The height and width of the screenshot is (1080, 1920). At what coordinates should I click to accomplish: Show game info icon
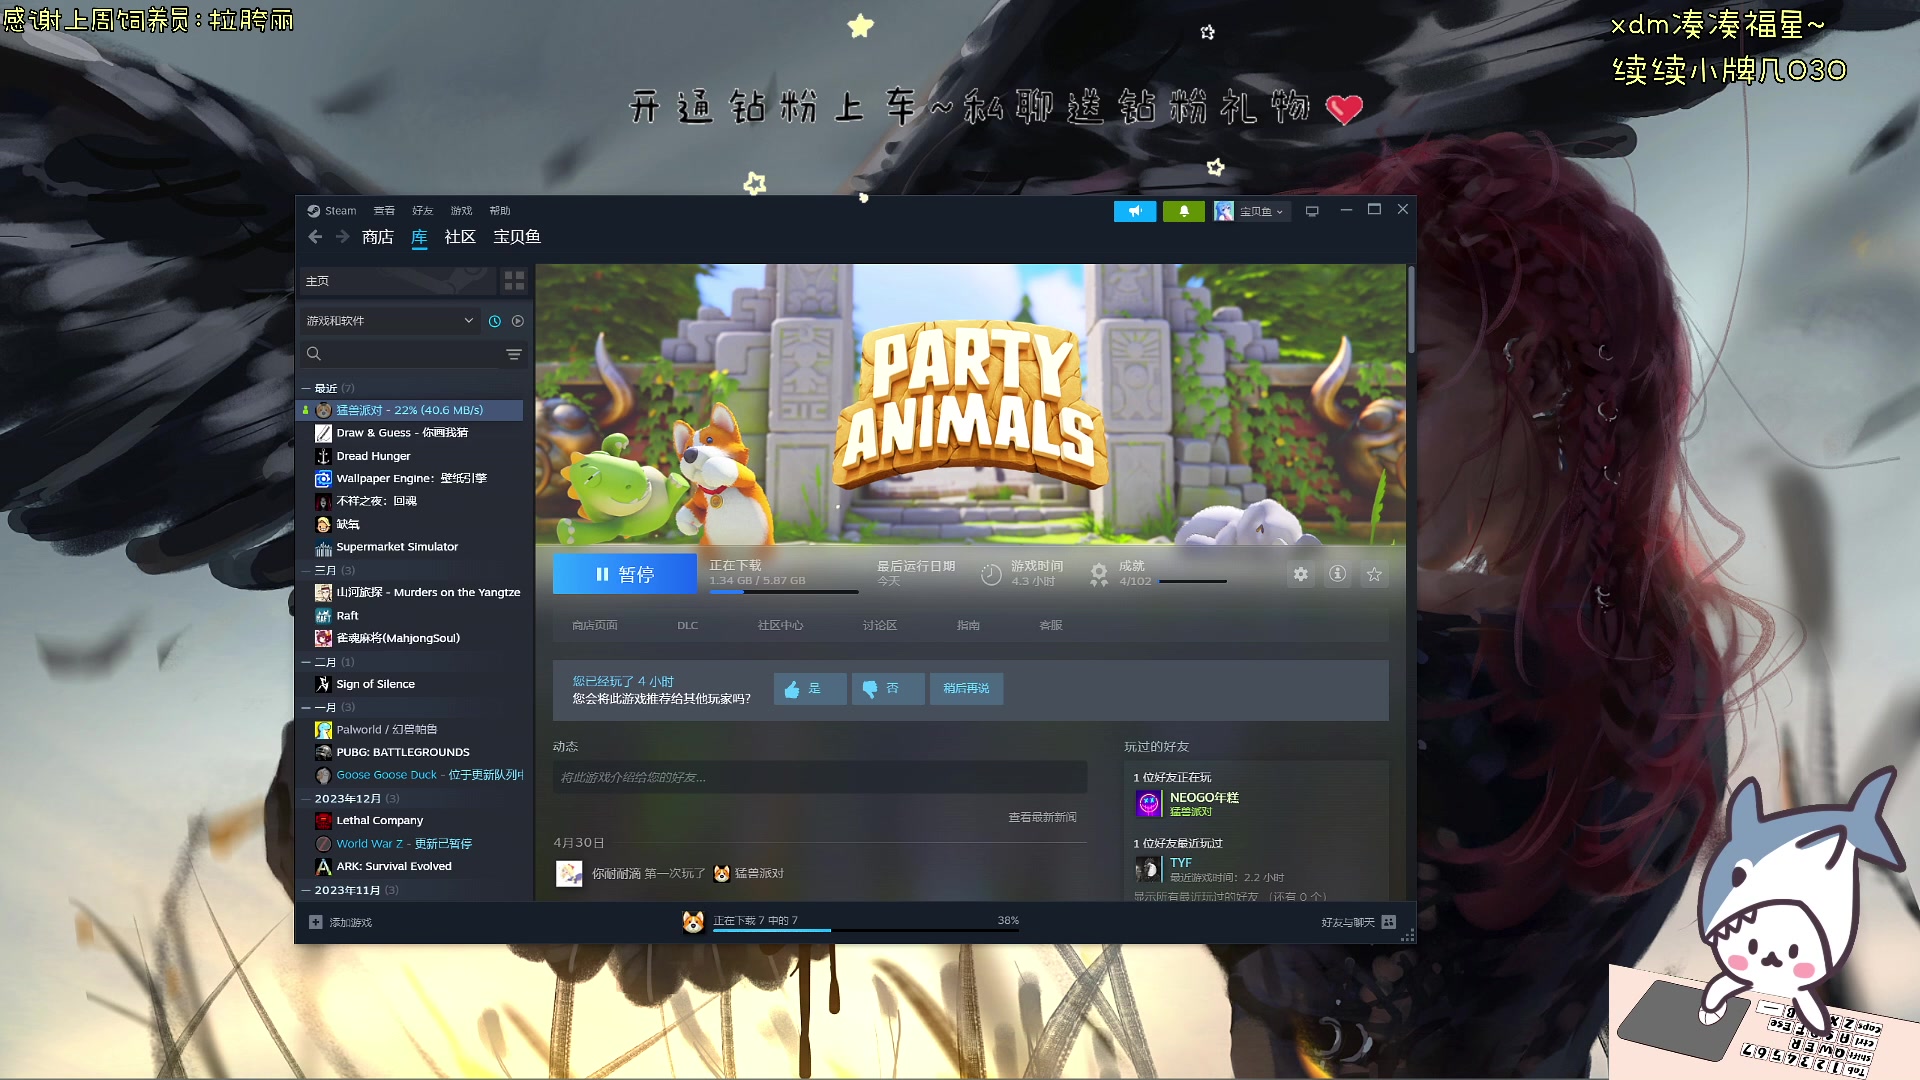(x=1337, y=574)
